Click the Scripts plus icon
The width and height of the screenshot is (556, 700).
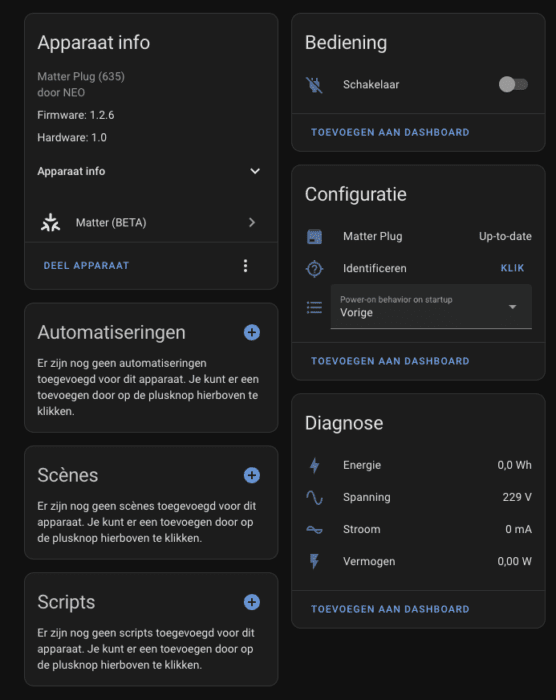click(252, 602)
